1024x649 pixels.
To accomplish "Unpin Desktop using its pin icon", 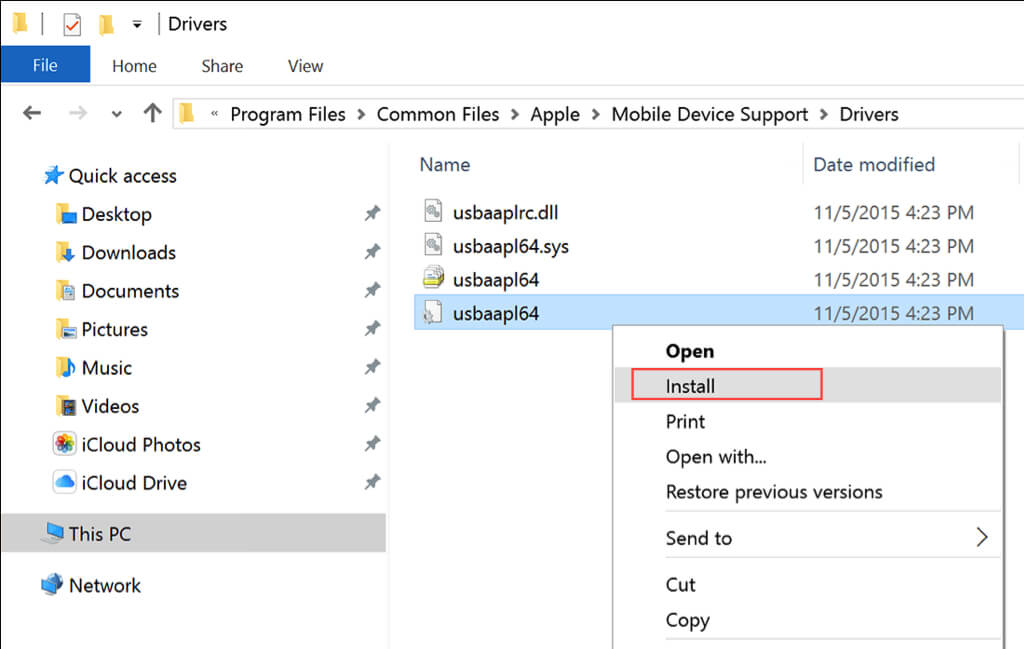I will 372,214.
